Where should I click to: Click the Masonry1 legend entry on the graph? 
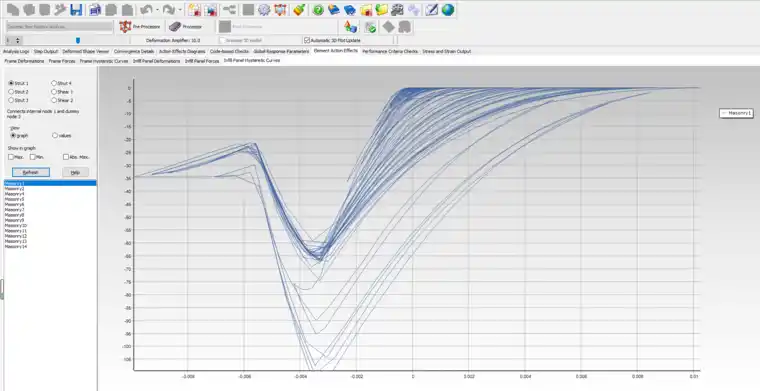tap(736, 113)
